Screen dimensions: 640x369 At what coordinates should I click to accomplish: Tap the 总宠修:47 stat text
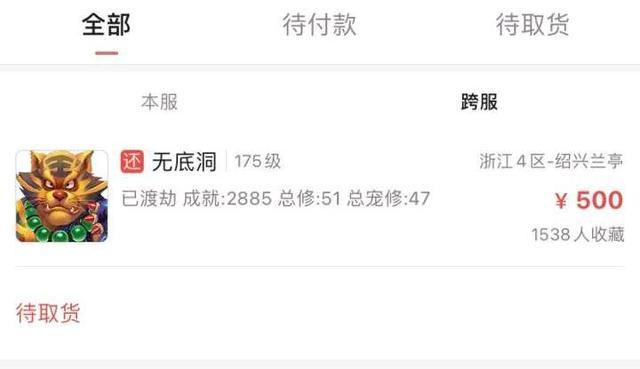pos(389,199)
